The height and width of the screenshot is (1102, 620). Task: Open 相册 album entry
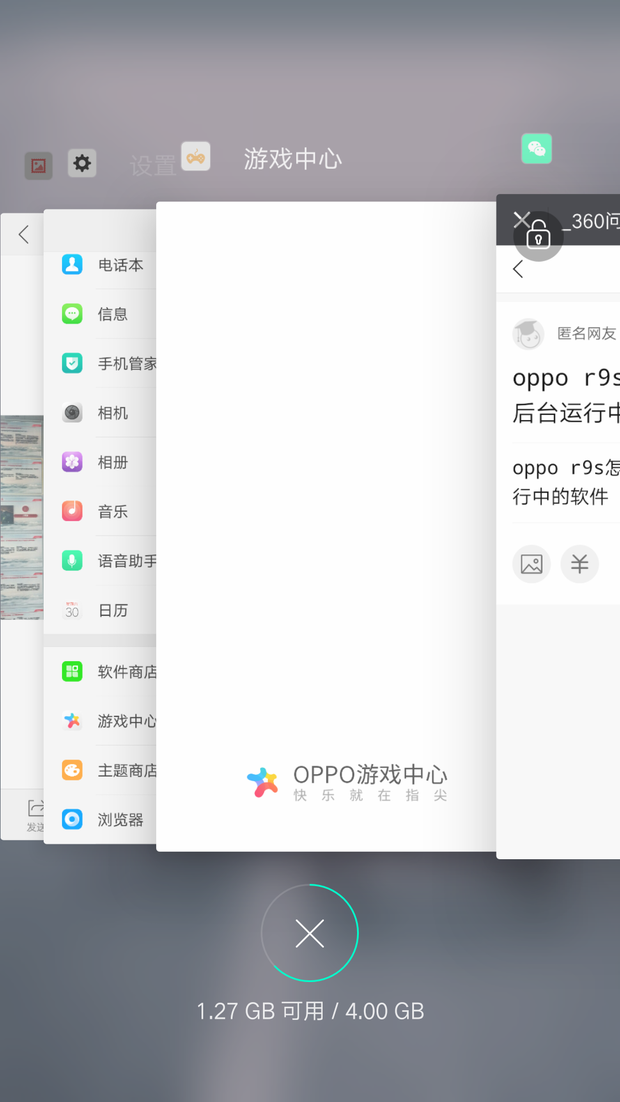point(100,462)
